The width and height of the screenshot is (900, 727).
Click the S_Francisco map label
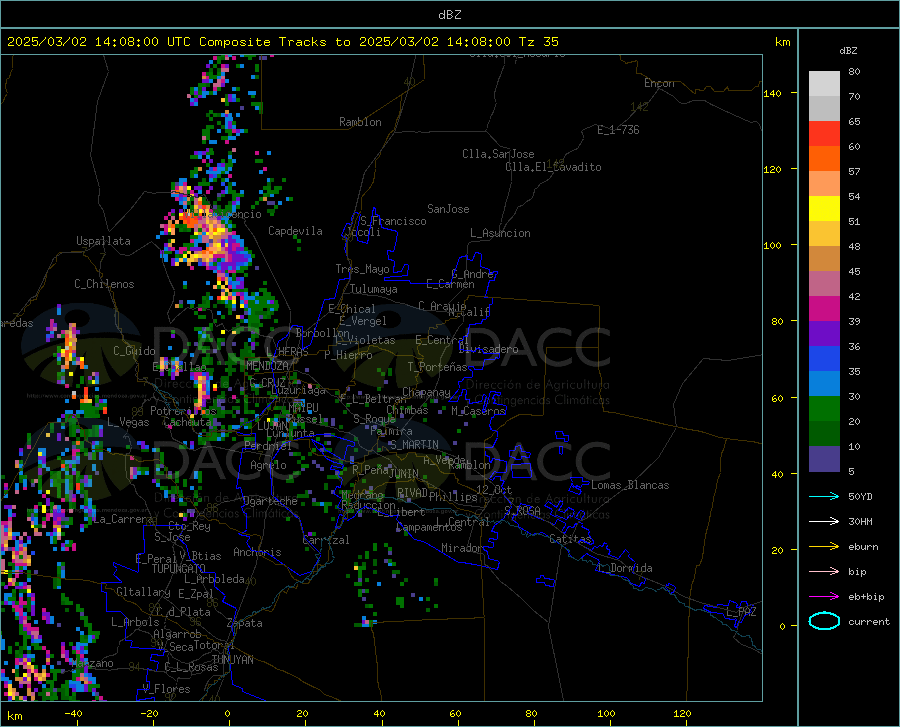point(393,221)
